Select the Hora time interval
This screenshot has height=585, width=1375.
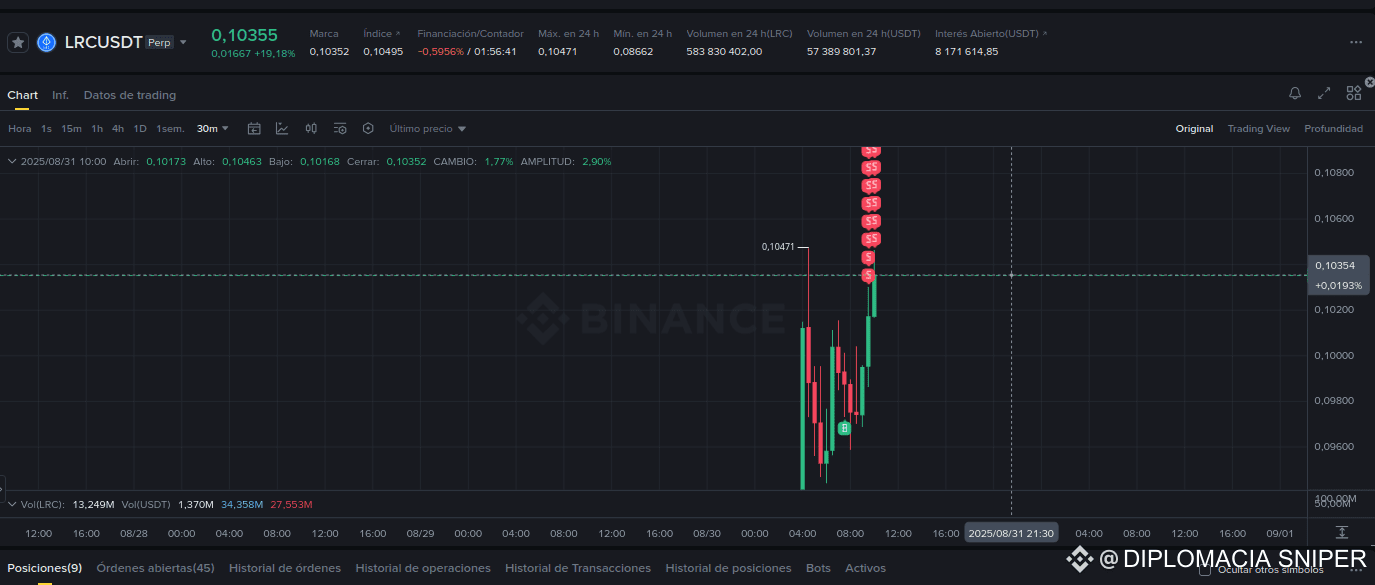[20, 128]
